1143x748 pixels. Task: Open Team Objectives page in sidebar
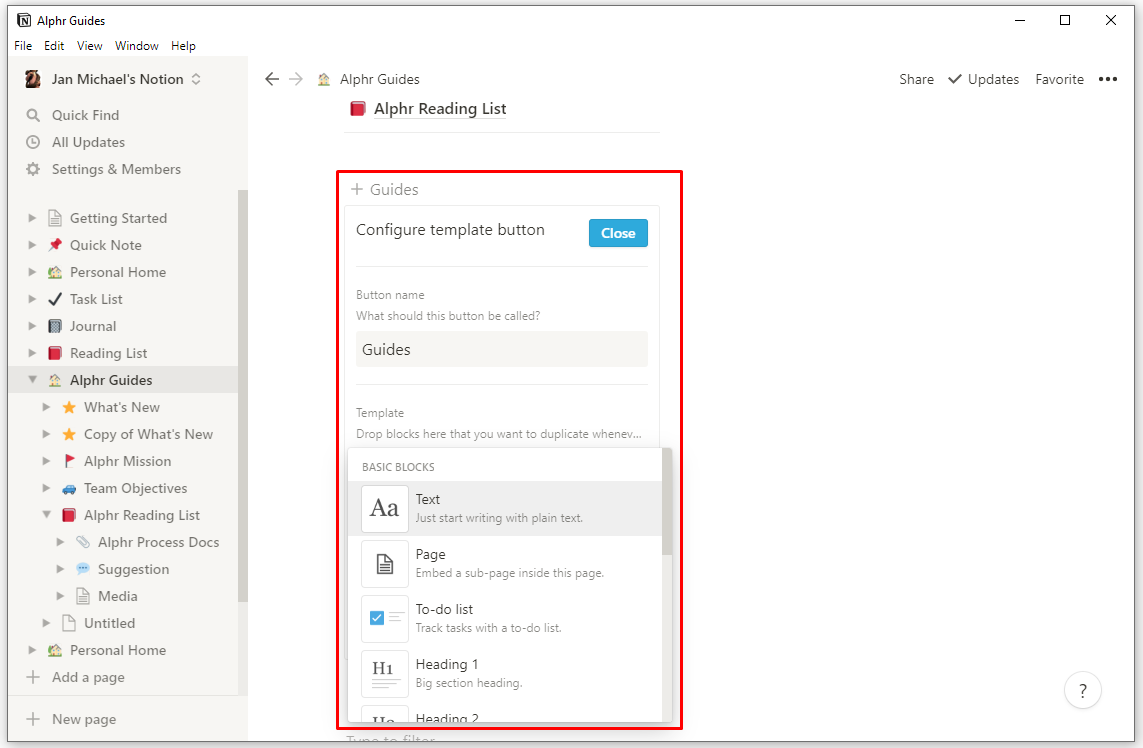coord(135,488)
